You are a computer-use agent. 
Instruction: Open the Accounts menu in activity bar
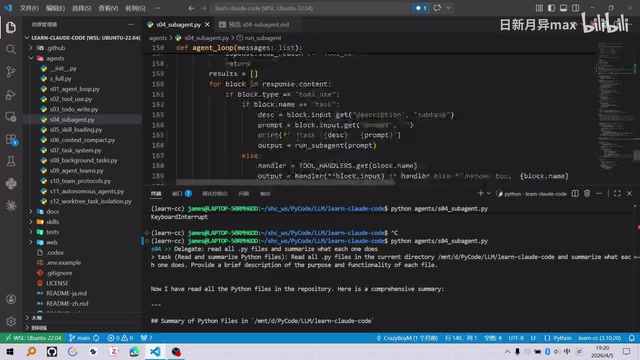click(x=11, y=299)
